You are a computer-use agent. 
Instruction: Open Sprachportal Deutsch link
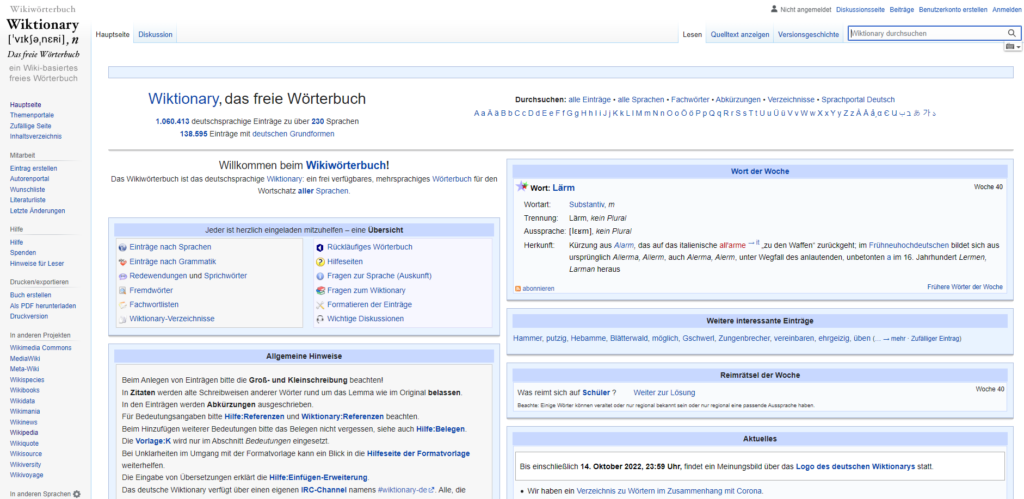click(858, 100)
